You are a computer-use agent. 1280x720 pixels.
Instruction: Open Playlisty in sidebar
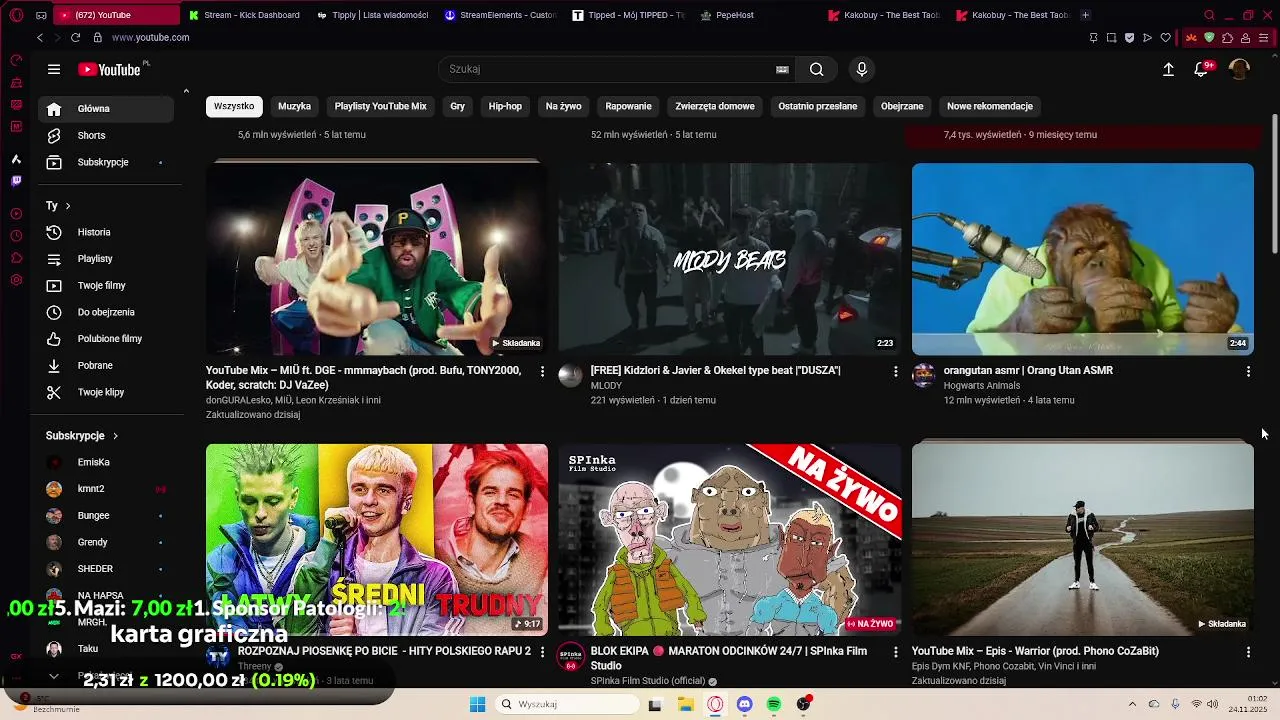click(106, 259)
